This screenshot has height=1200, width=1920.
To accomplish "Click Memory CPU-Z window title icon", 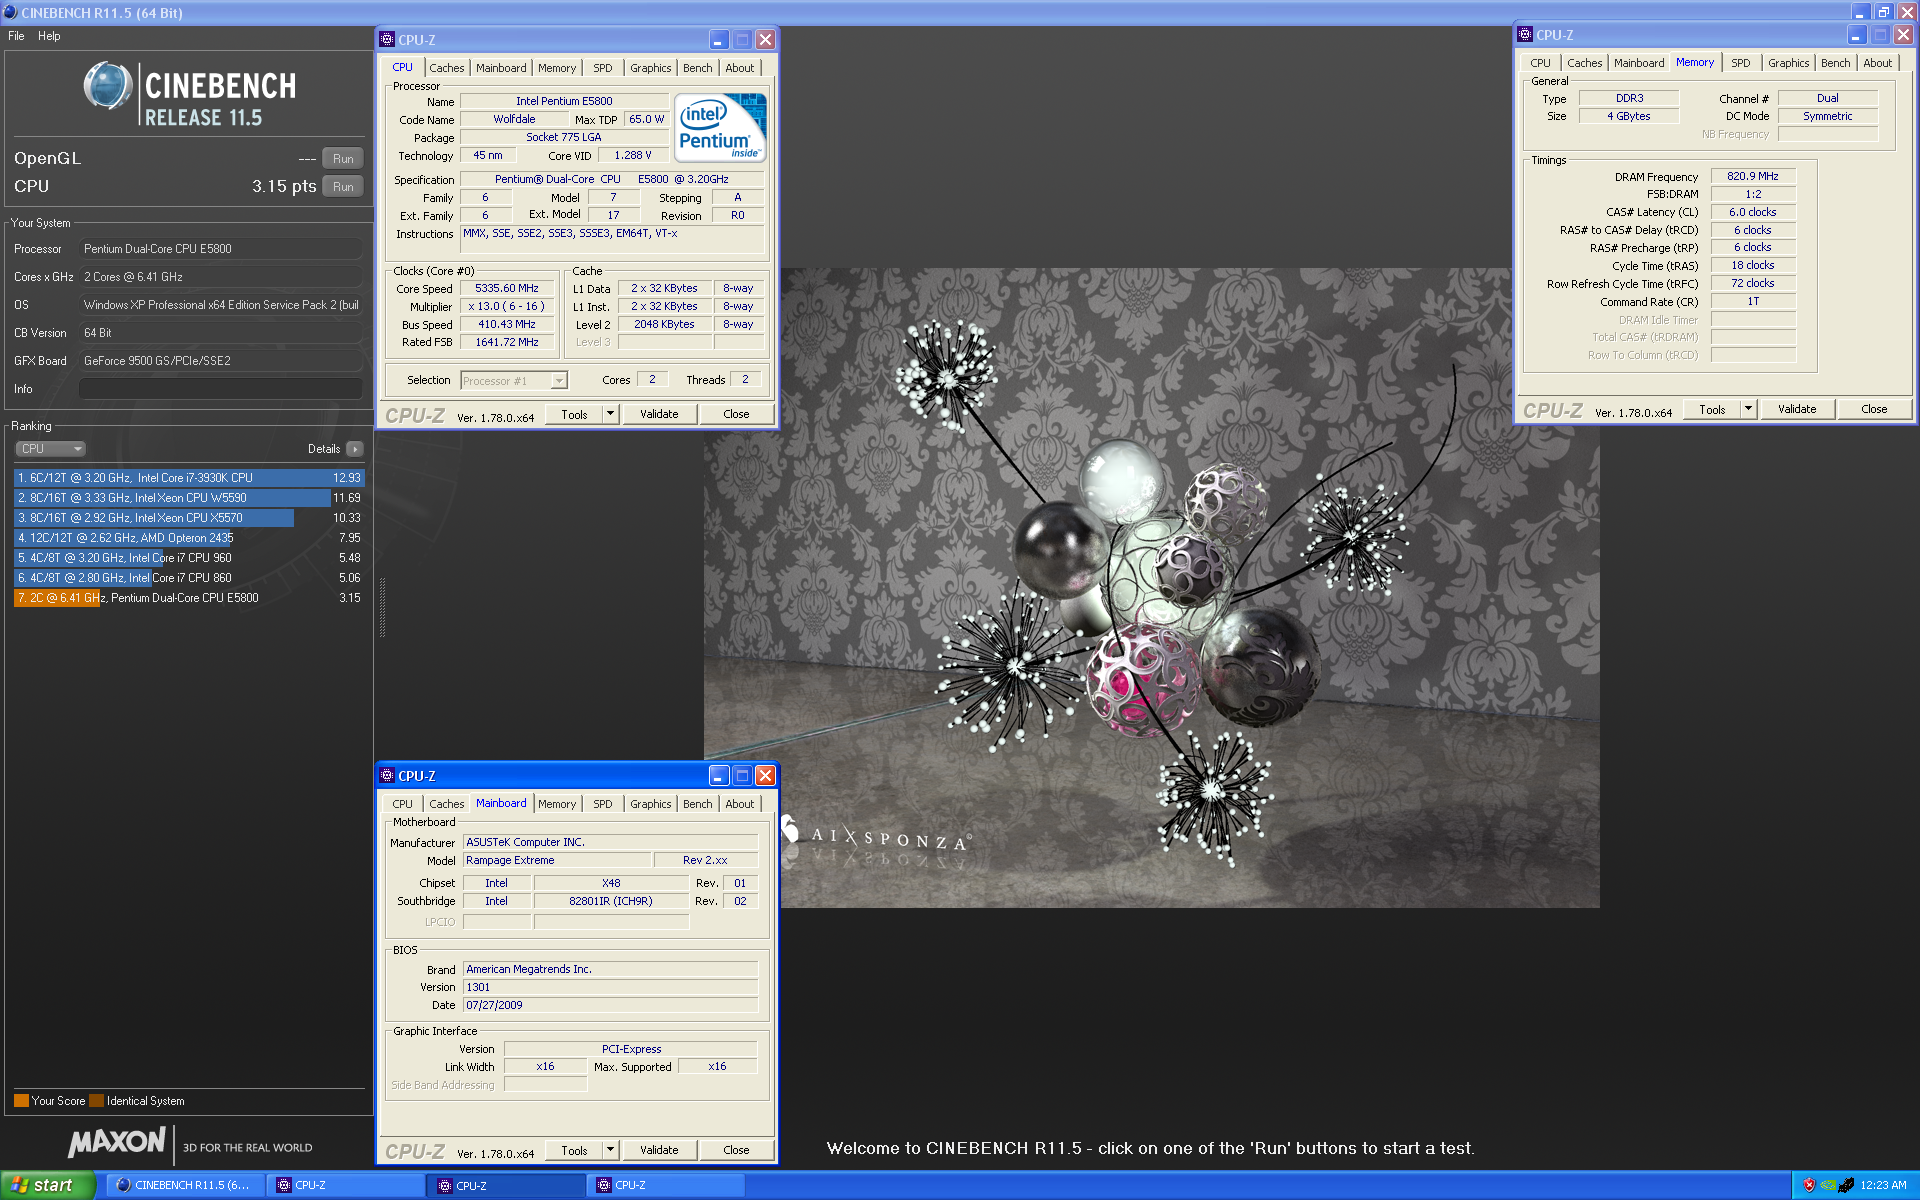I will [1526, 35].
